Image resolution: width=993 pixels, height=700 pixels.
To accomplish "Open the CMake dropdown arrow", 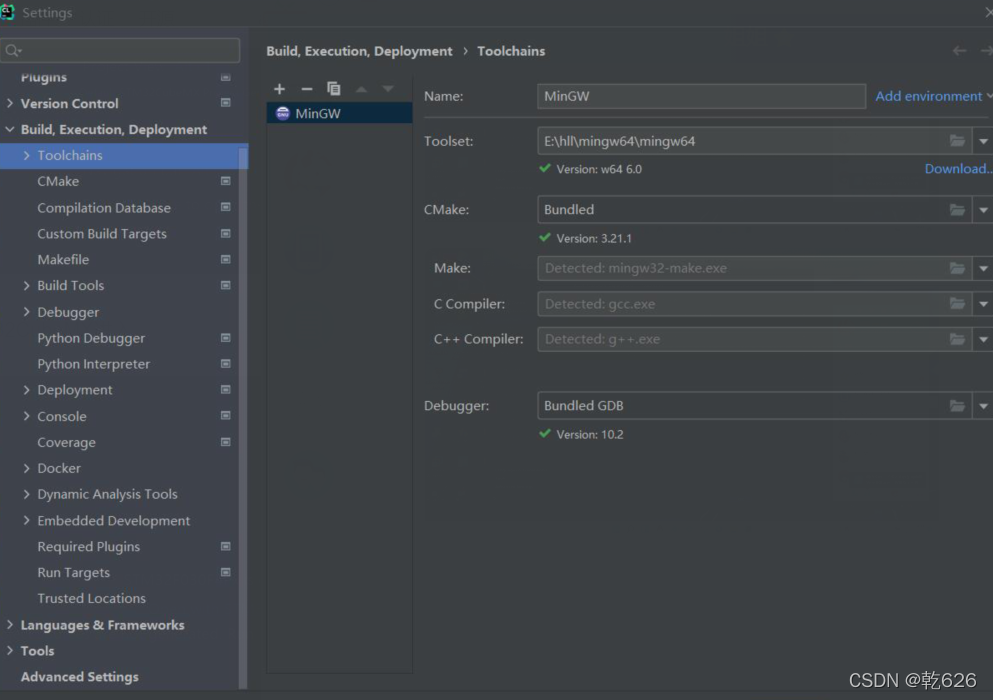I will pyautogui.click(x=983, y=210).
